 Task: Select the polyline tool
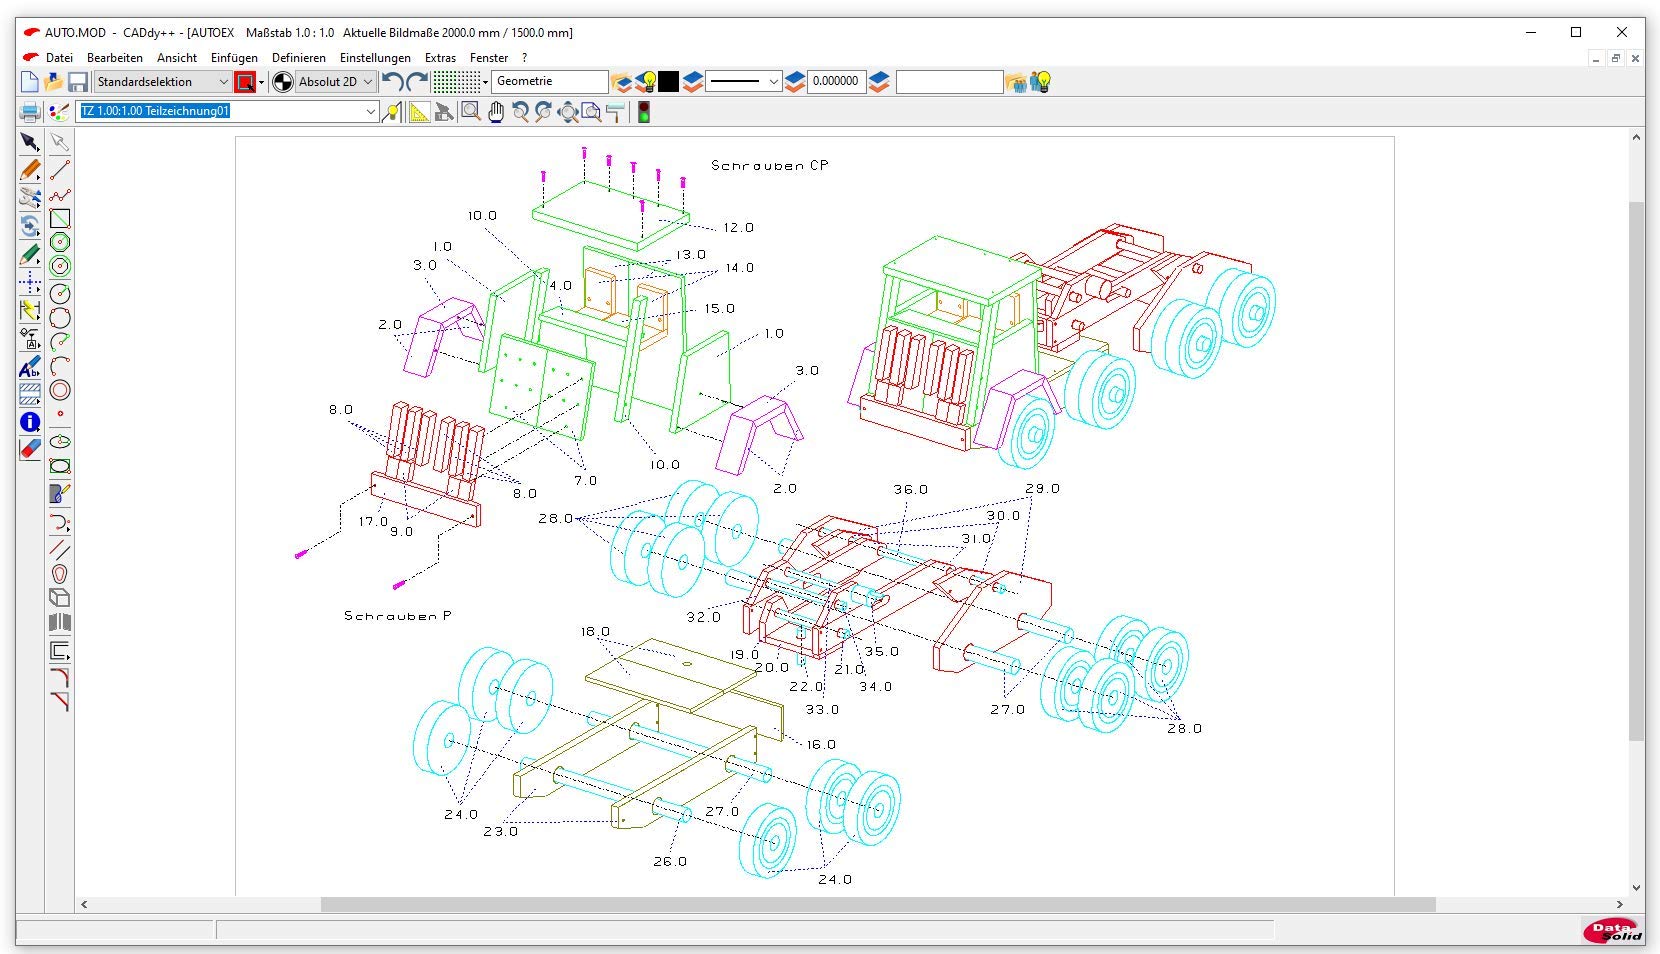click(x=60, y=195)
